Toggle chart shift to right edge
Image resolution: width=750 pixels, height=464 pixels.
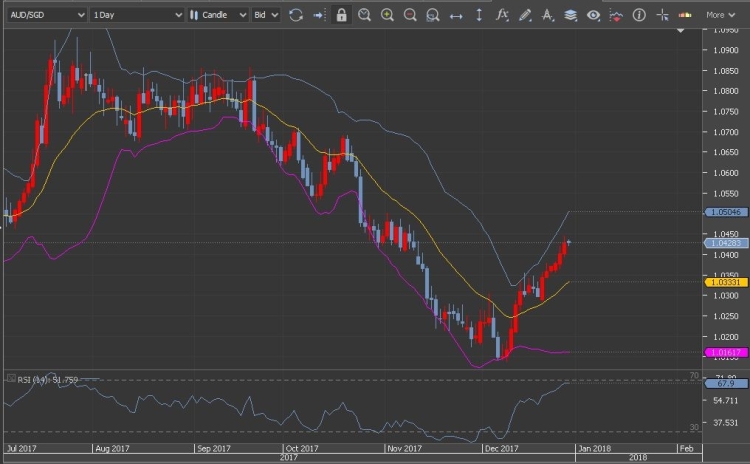[318, 15]
